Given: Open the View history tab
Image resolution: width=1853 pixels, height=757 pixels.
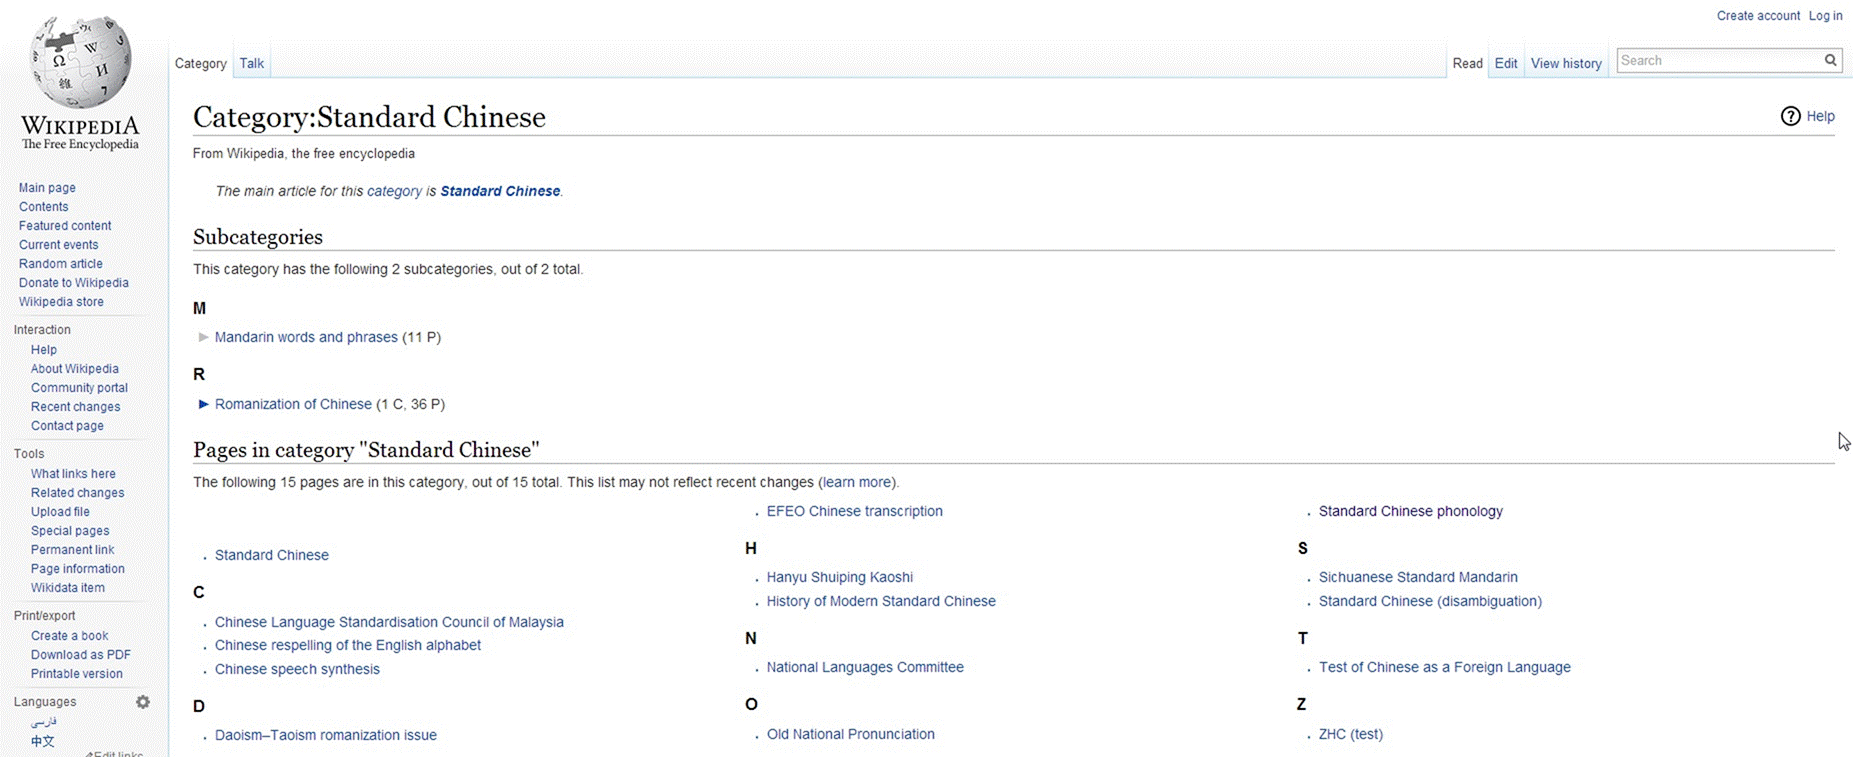Looking at the screenshot, I should (1566, 63).
